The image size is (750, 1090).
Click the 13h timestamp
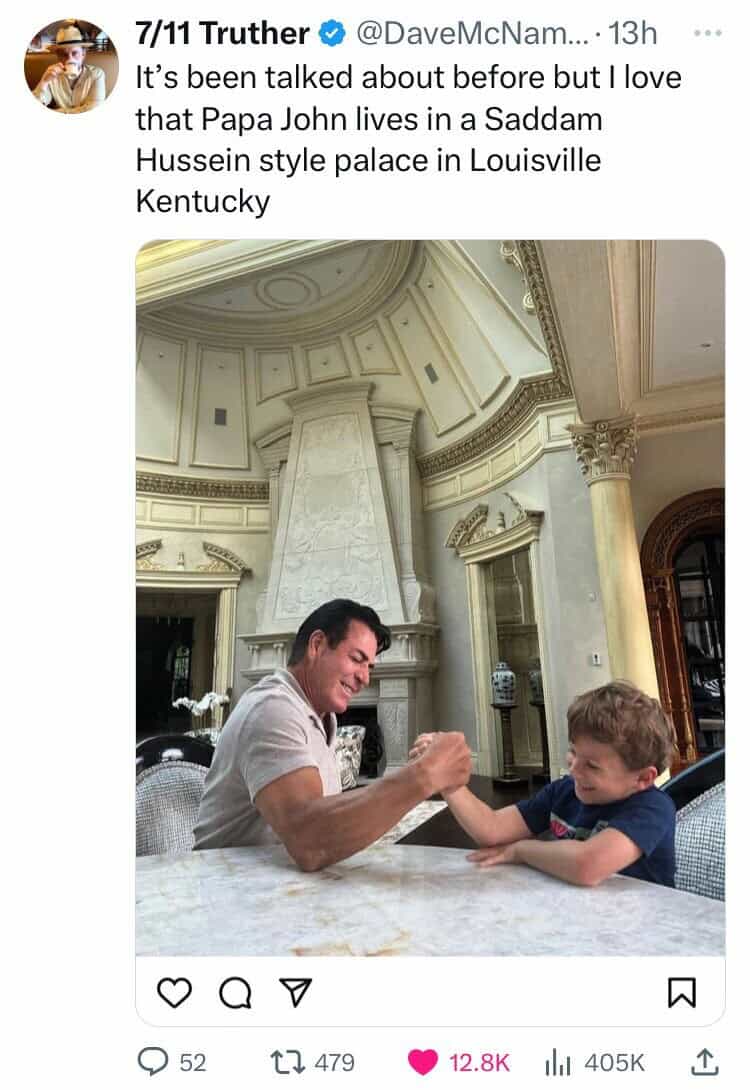pos(633,33)
